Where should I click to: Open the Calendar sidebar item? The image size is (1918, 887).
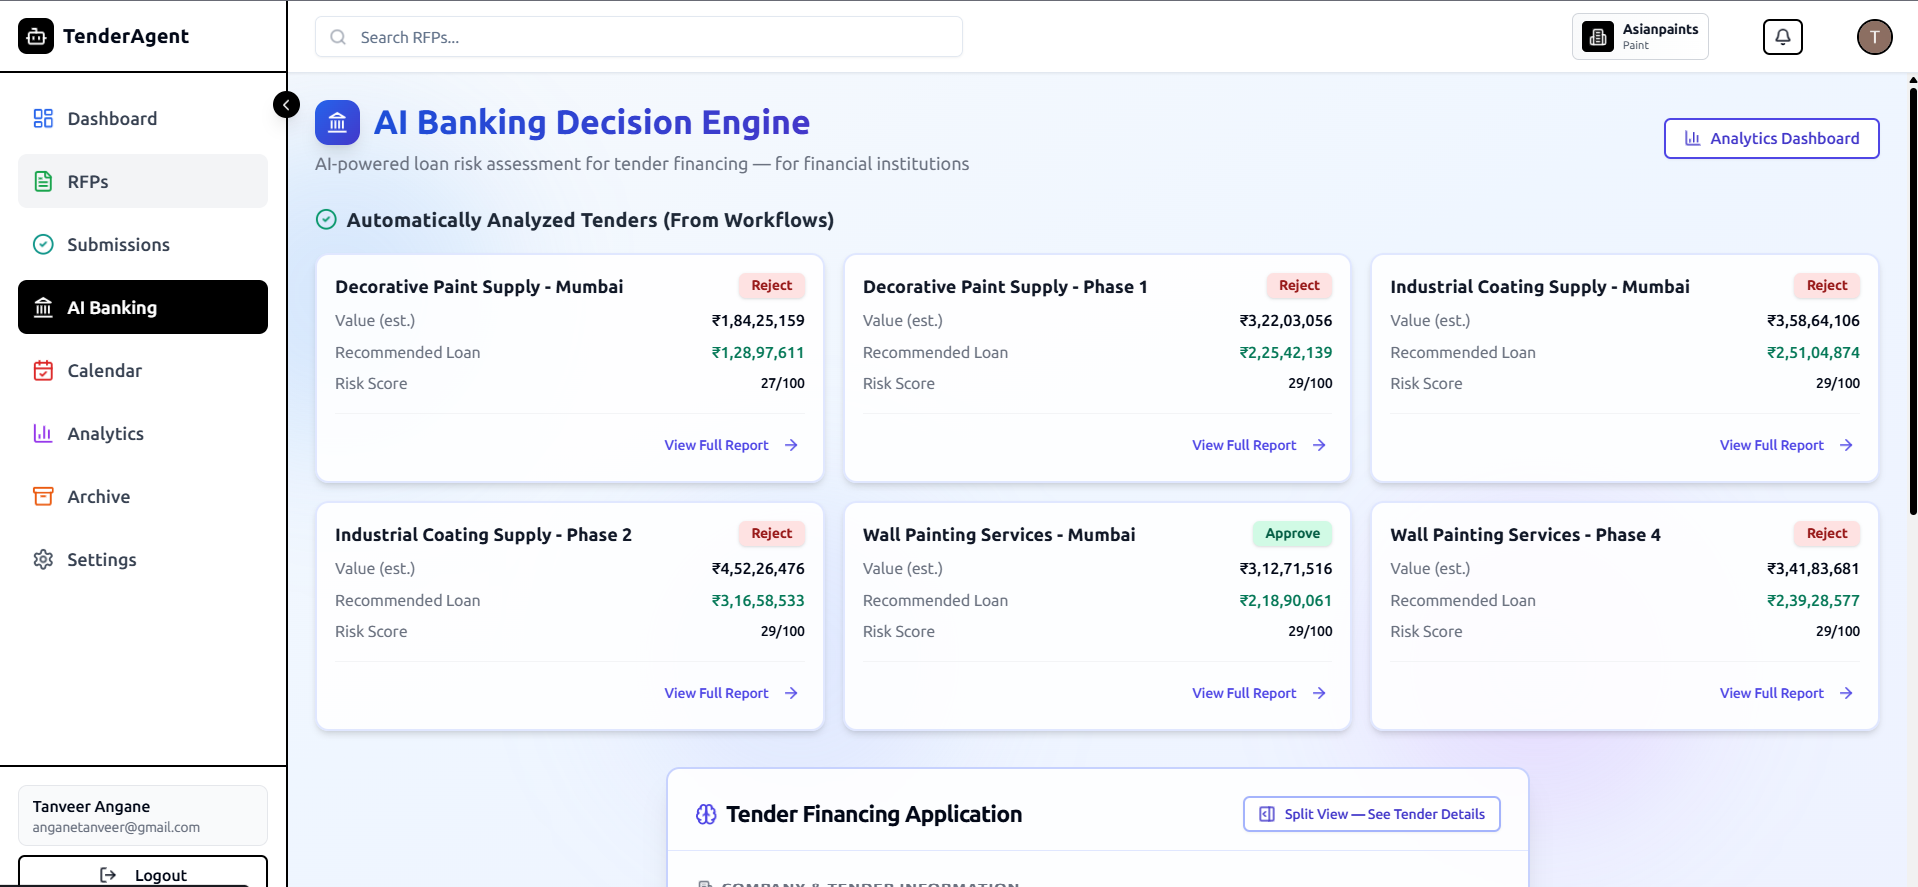143,370
